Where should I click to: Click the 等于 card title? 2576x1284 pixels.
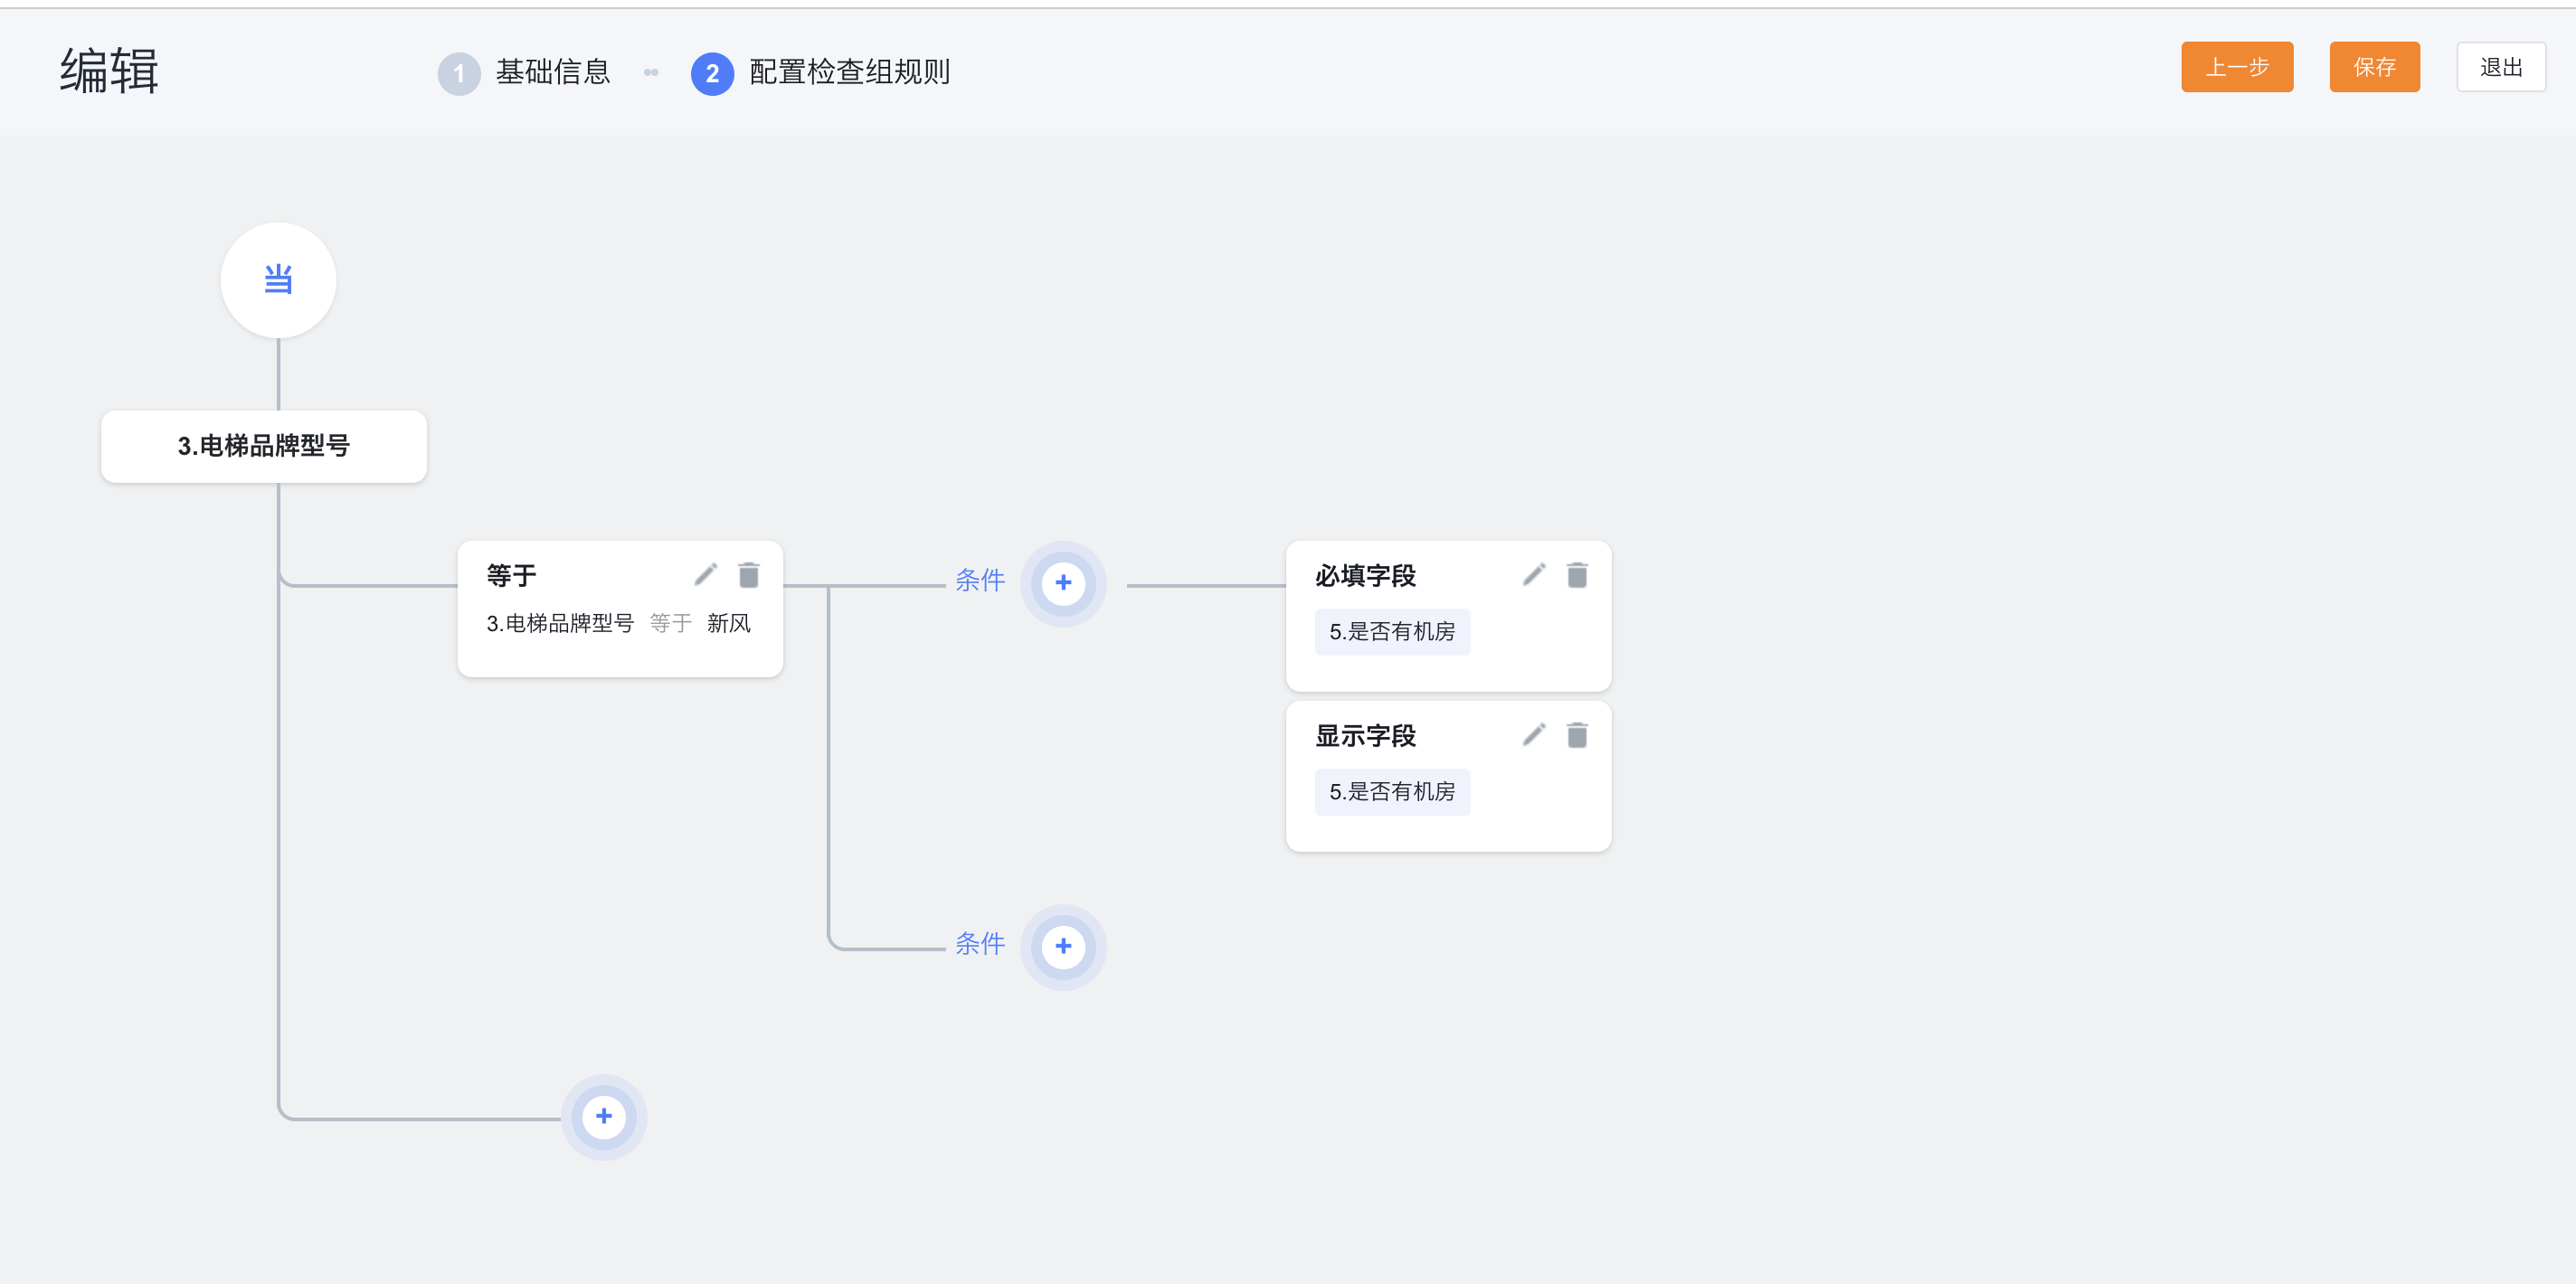(511, 576)
